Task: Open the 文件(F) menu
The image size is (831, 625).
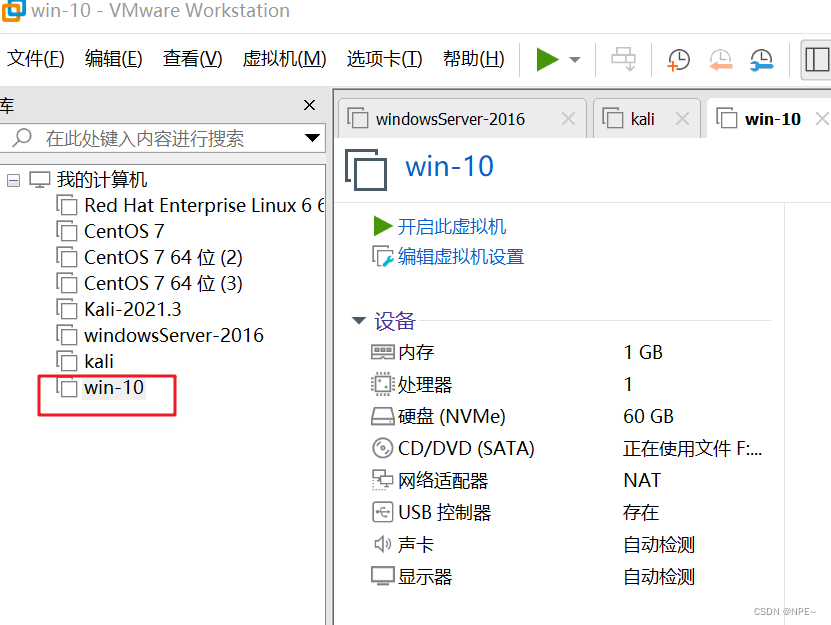Action: [36, 58]
